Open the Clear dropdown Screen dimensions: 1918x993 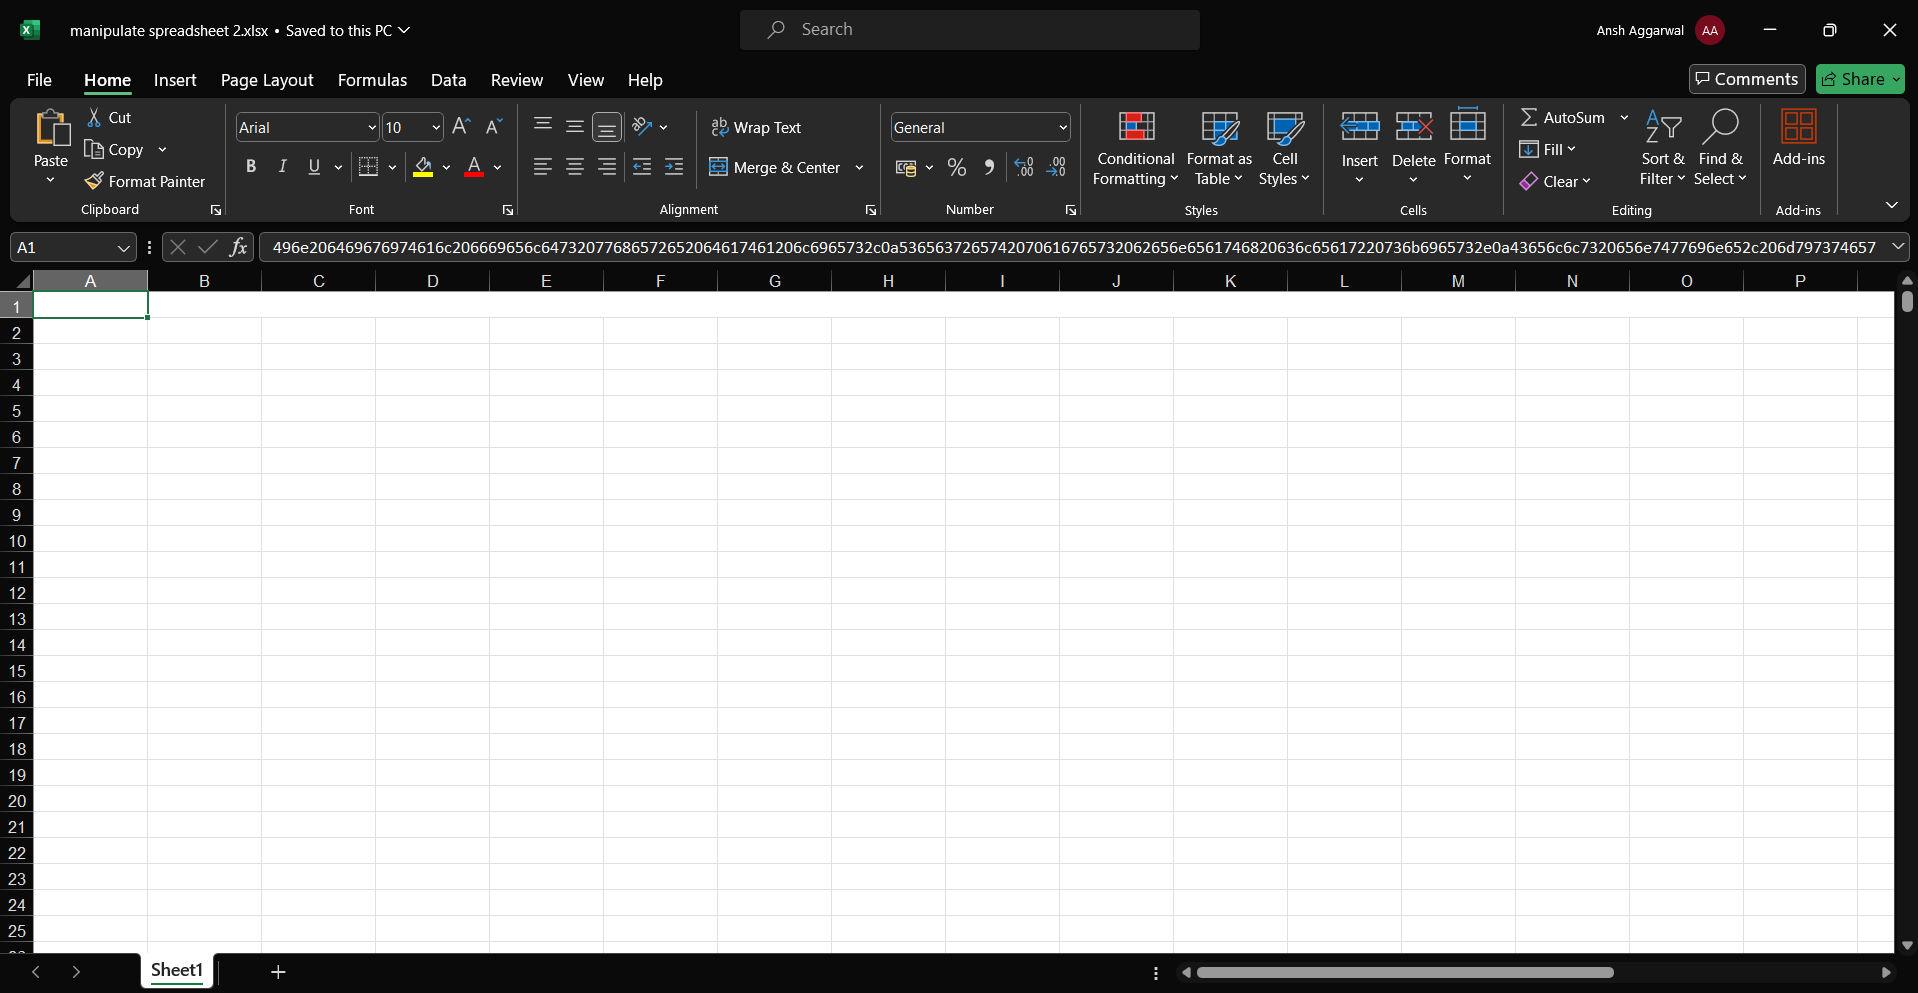(1555, 181)
